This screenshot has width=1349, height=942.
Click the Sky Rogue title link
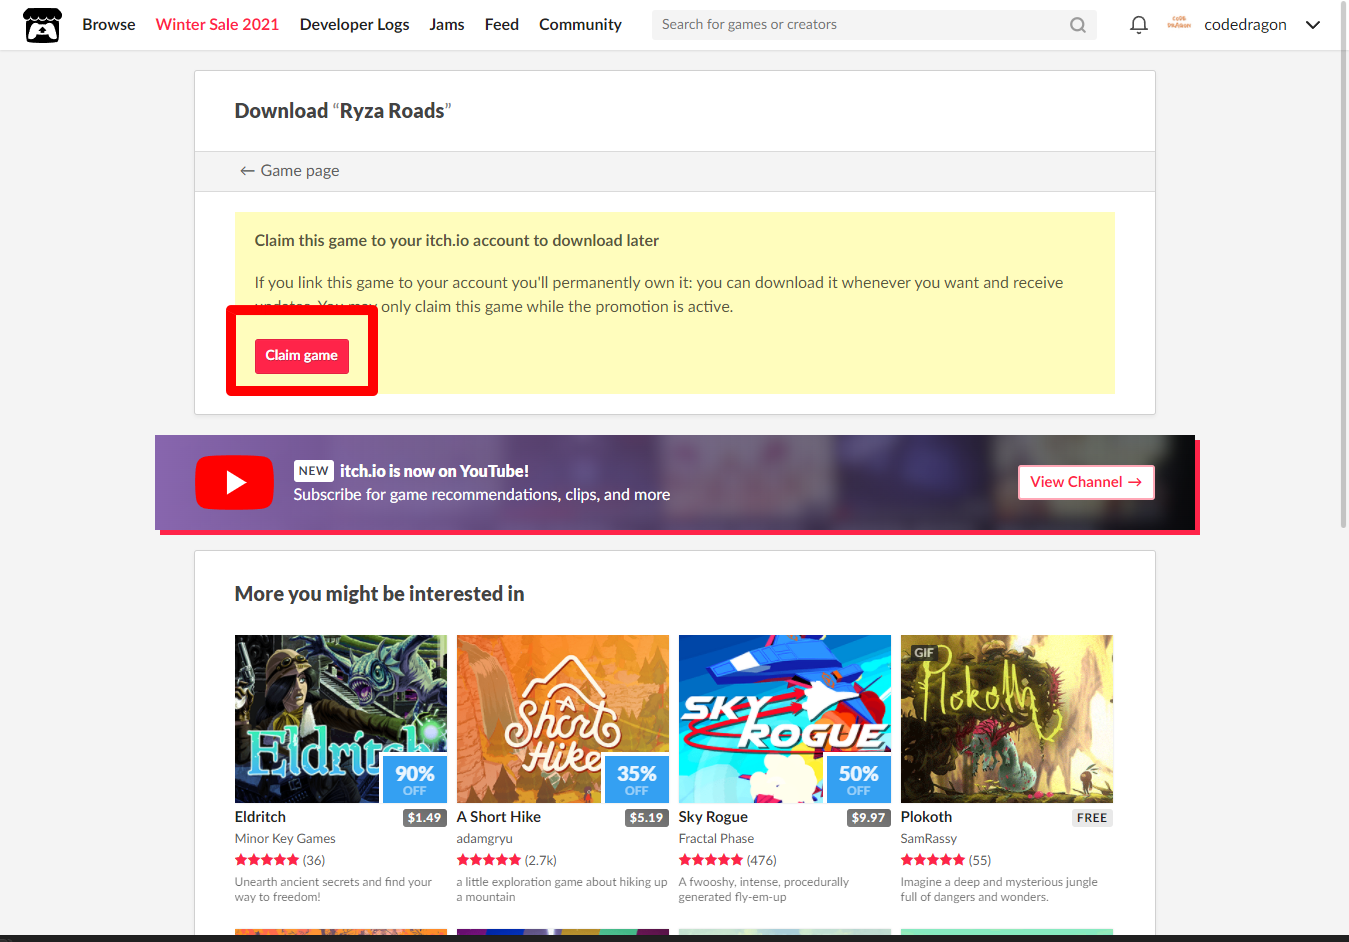tap(713, 817)
